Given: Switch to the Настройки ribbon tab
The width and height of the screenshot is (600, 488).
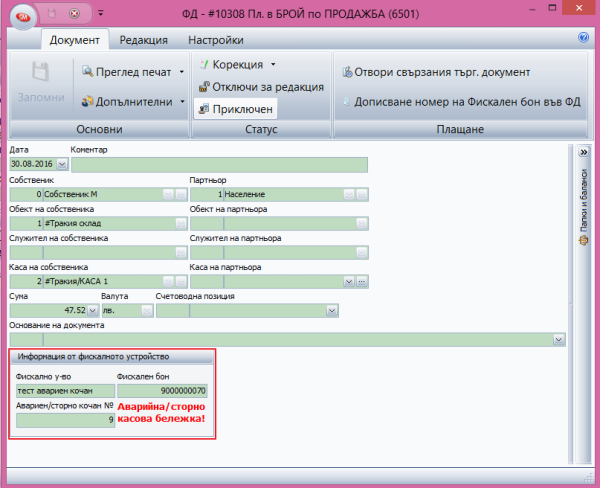Looking at the screenshot, I should [216, 40].
